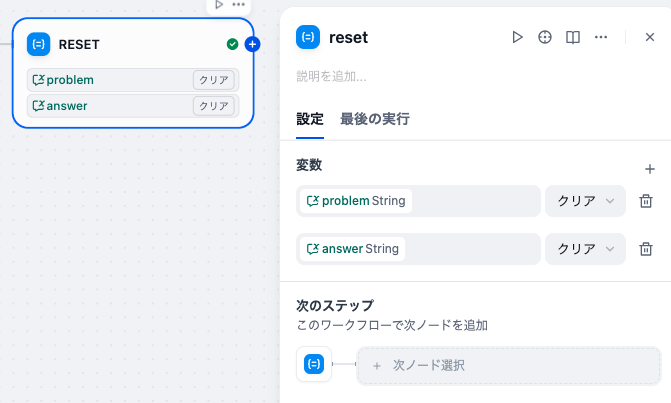The image size is (671, 403).
Task: Switch to the 最後の実行 tab
Action: click(375, 119)
